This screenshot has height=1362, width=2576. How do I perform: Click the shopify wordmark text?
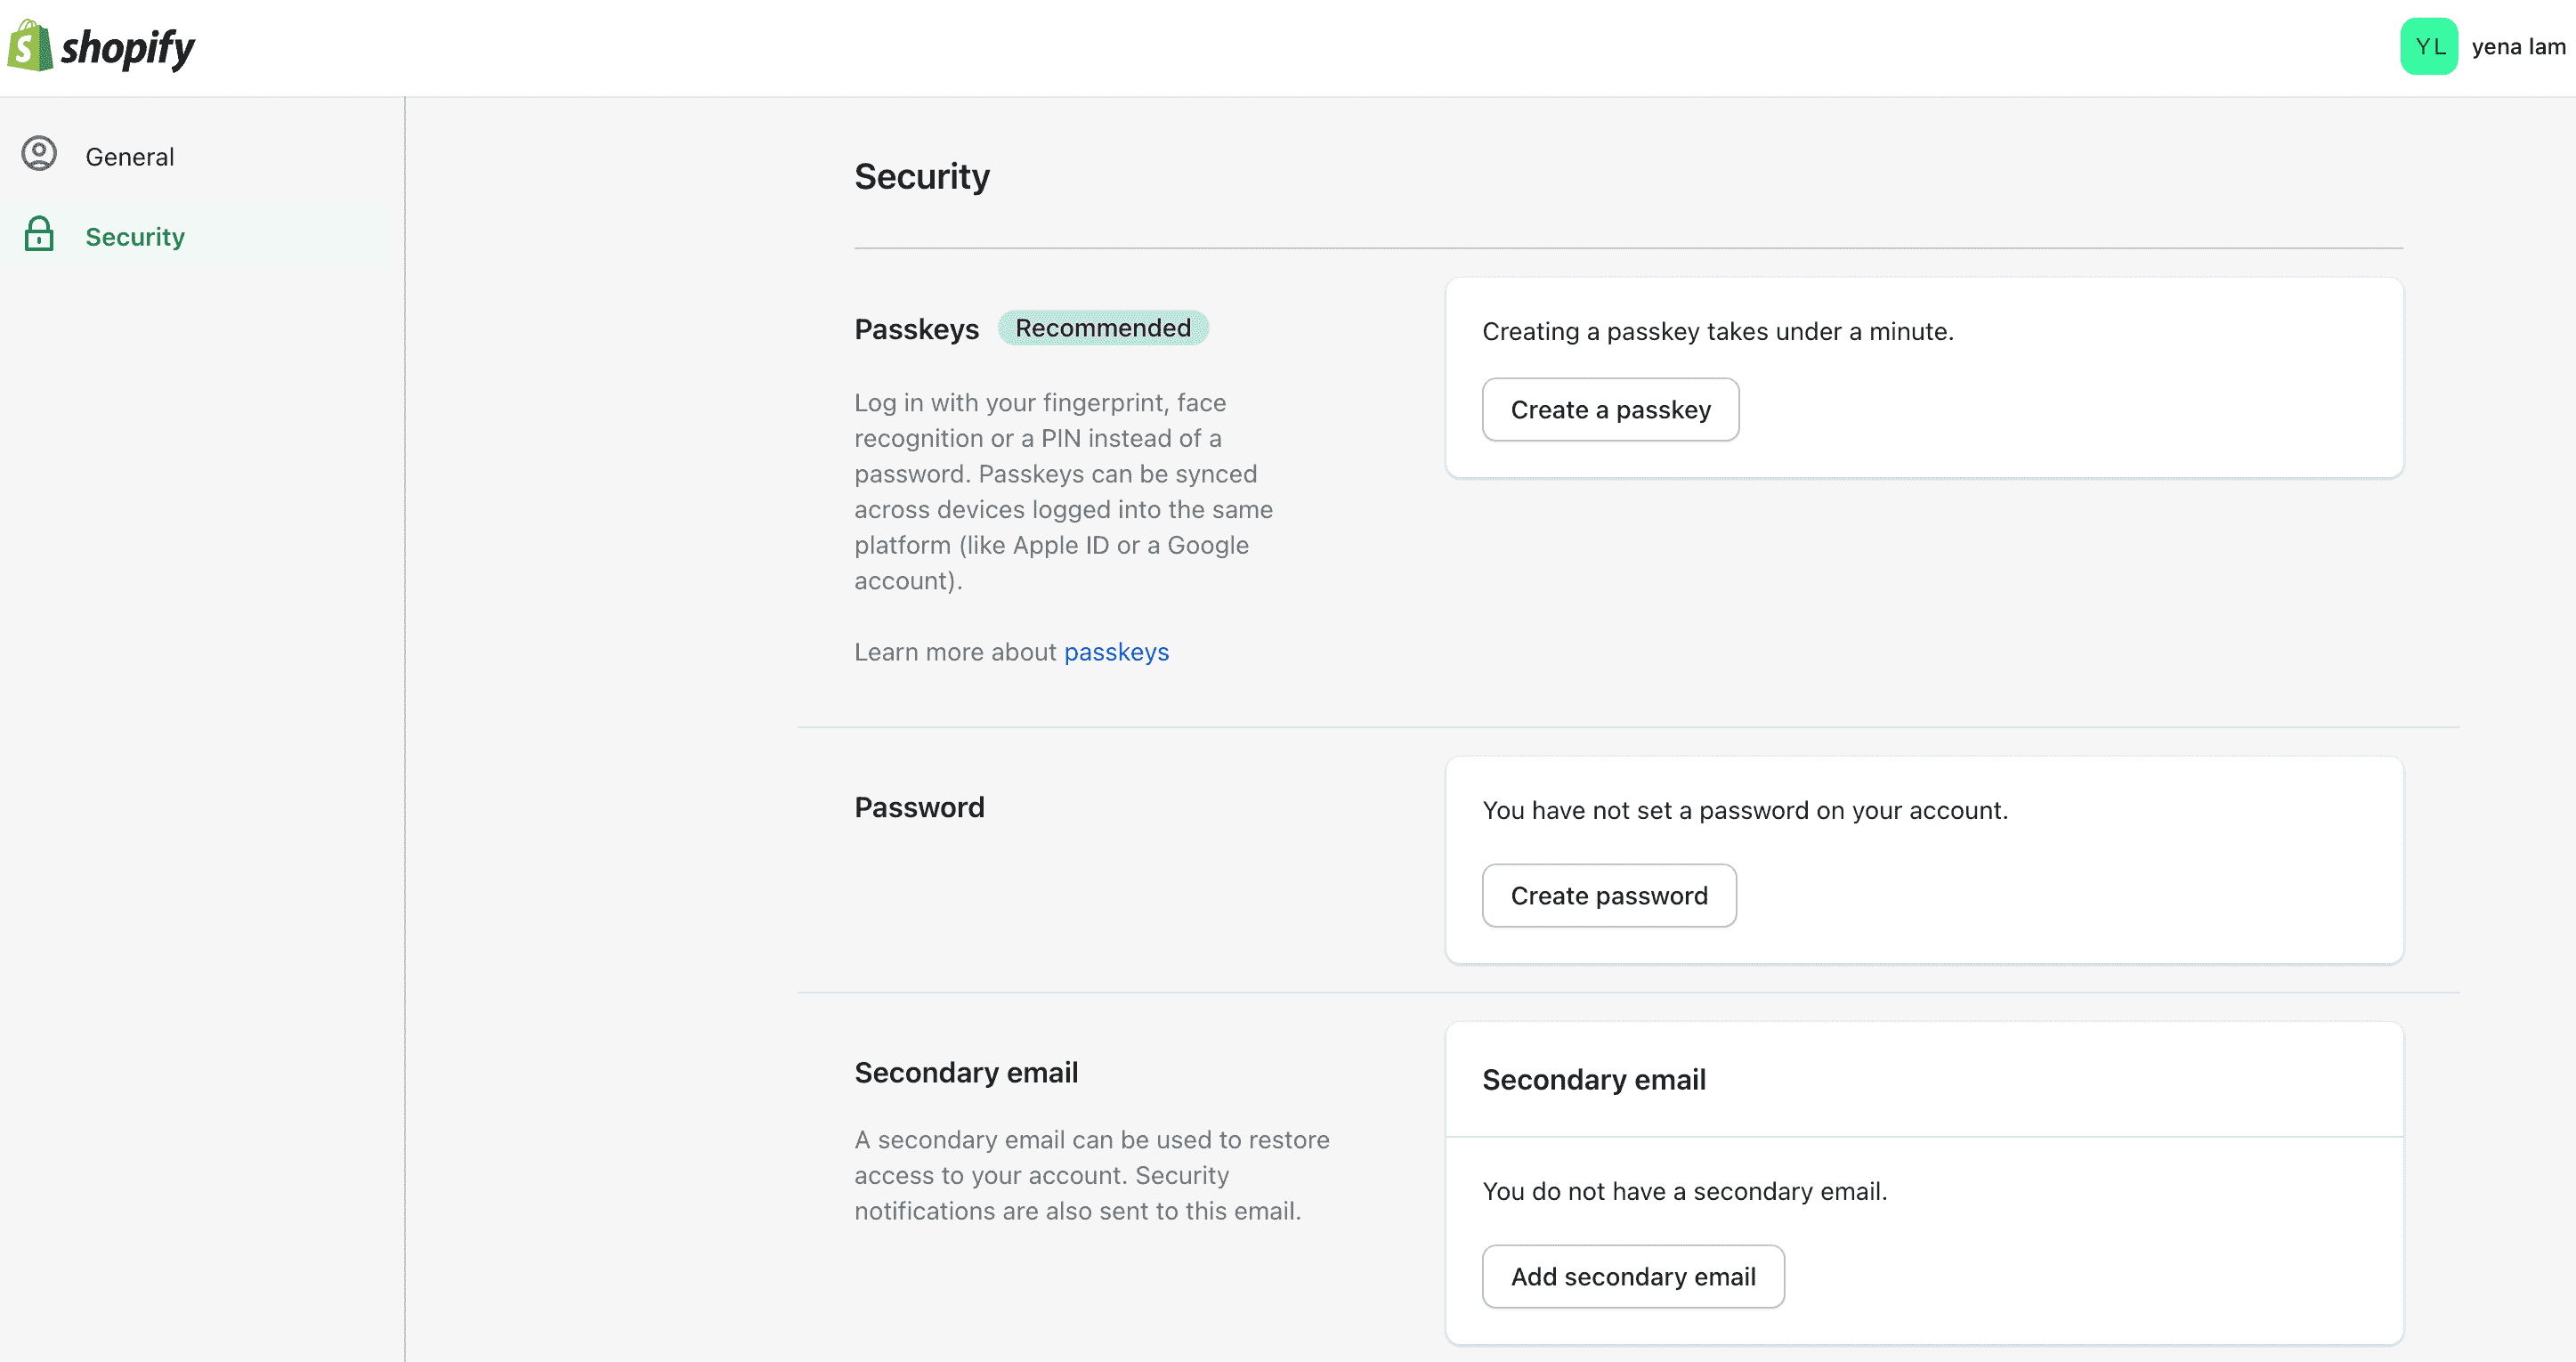click(128, 48)
